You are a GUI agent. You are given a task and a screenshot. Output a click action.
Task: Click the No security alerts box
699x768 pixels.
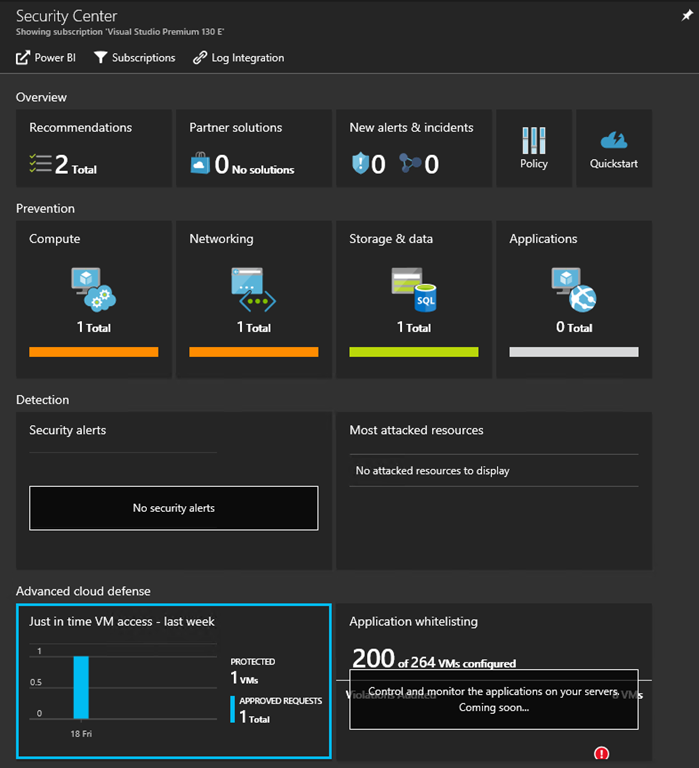174,508
